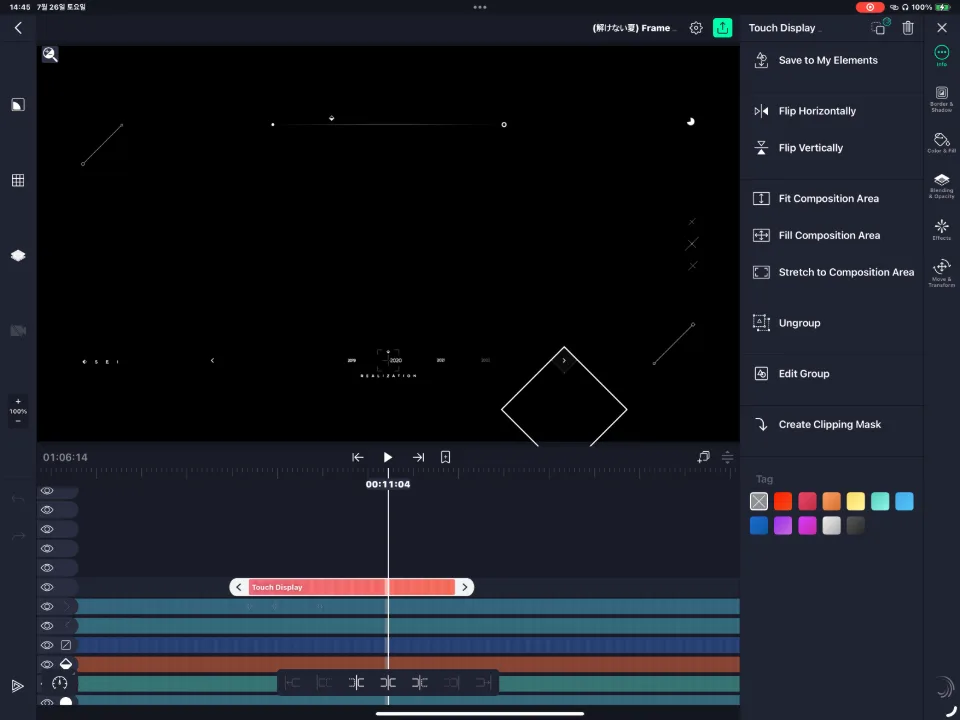
Task: Play the composition preview
Action: [x=388, y=457]
